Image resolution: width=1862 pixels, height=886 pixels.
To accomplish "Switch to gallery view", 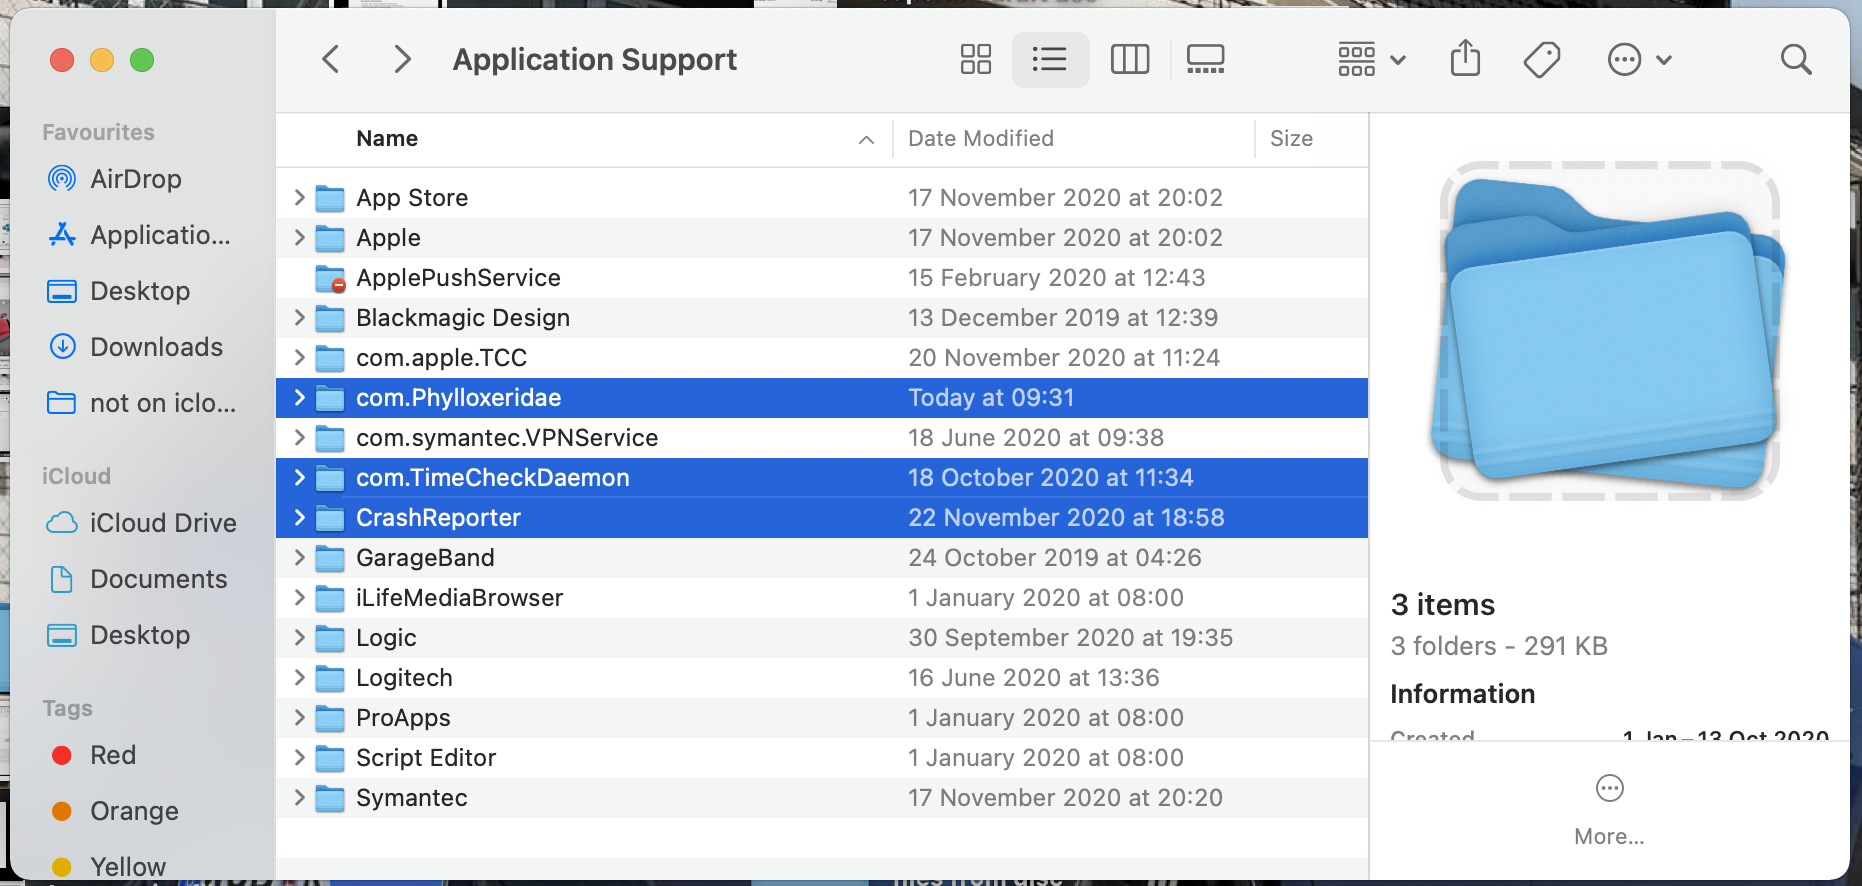I will 1205,60.
